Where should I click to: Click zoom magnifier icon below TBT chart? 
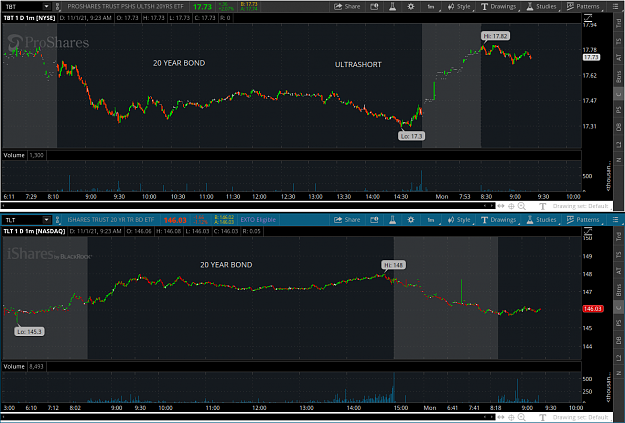(x=522, y=206)
